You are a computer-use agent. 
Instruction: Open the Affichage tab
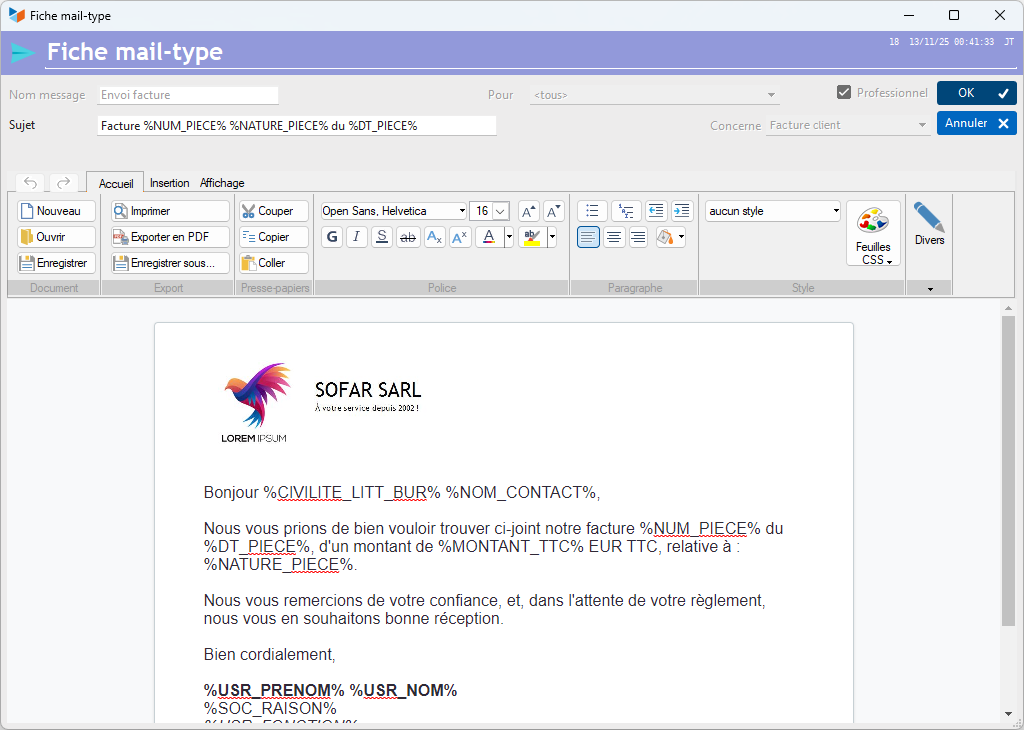click(x=222, y=183)
